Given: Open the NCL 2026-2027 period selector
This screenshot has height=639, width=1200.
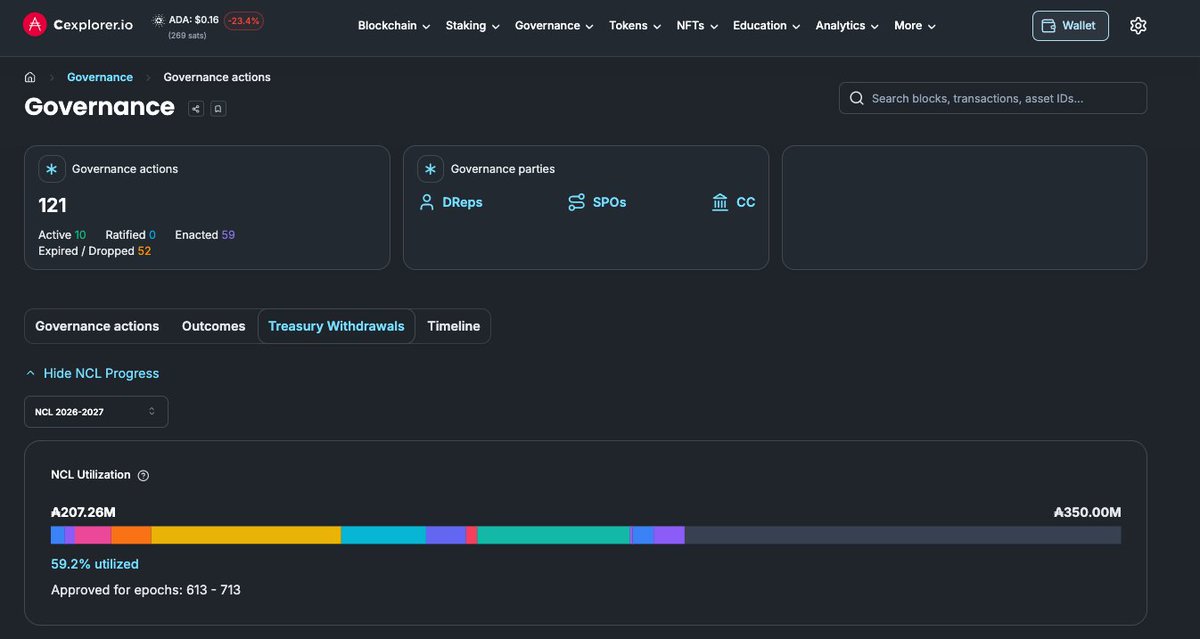Looking at the screenshot, I should pos(96,412).
